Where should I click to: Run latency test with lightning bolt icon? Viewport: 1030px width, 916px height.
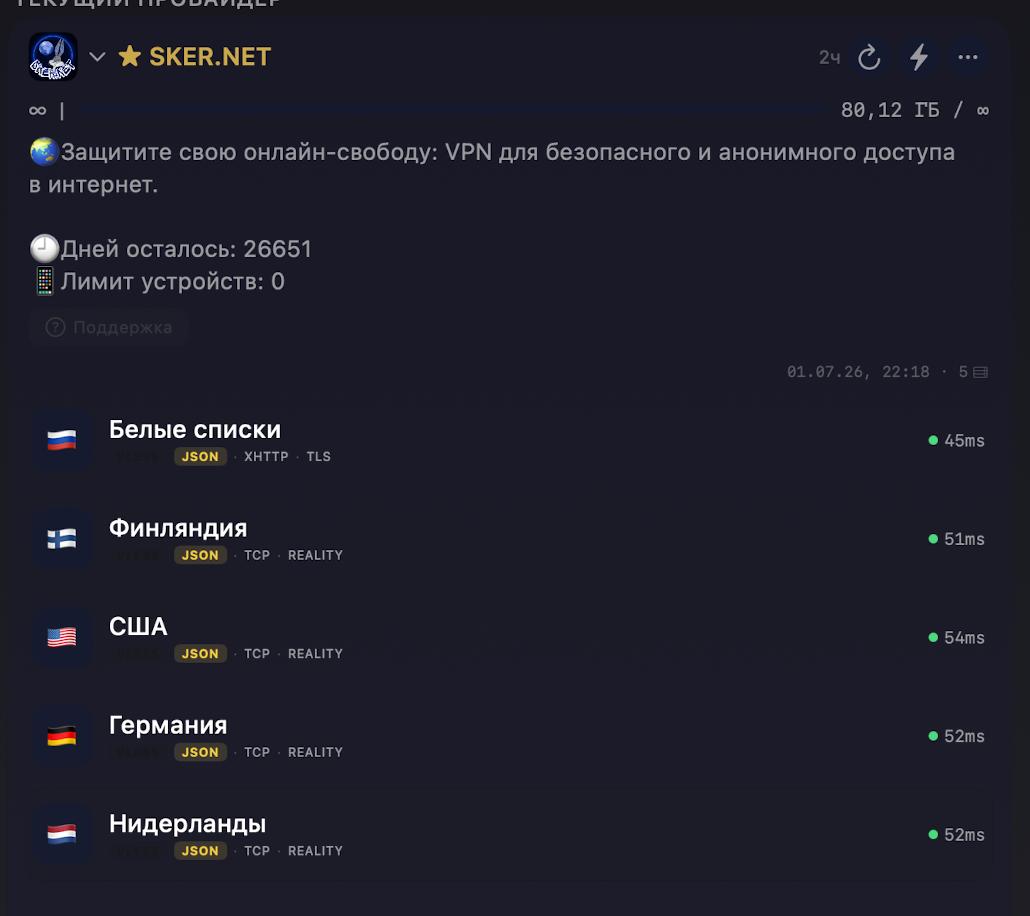[918, 57]
